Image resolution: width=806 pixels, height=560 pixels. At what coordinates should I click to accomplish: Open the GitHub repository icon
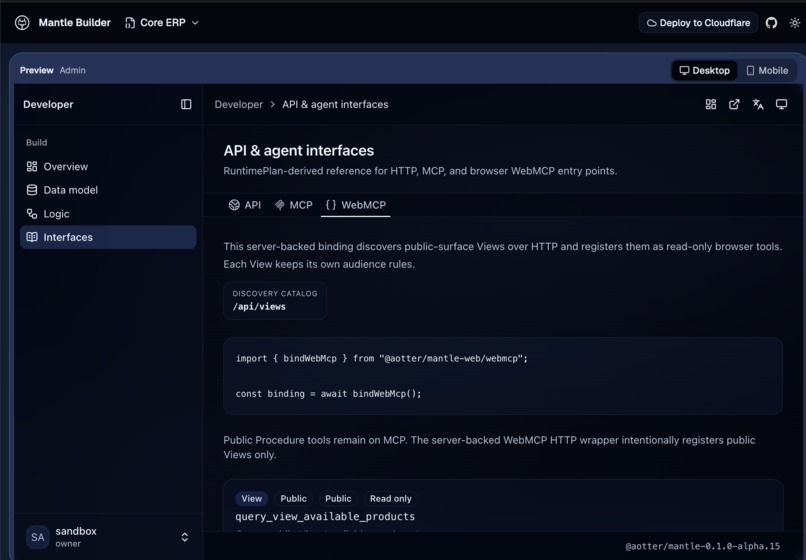(x=771, y=23)
